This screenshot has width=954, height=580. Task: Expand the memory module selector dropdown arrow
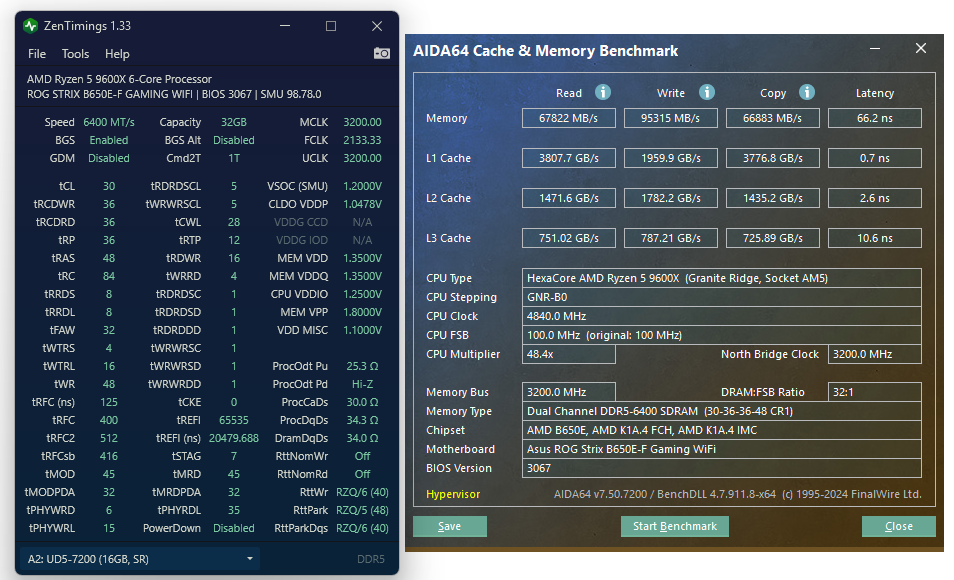point(249,559)
